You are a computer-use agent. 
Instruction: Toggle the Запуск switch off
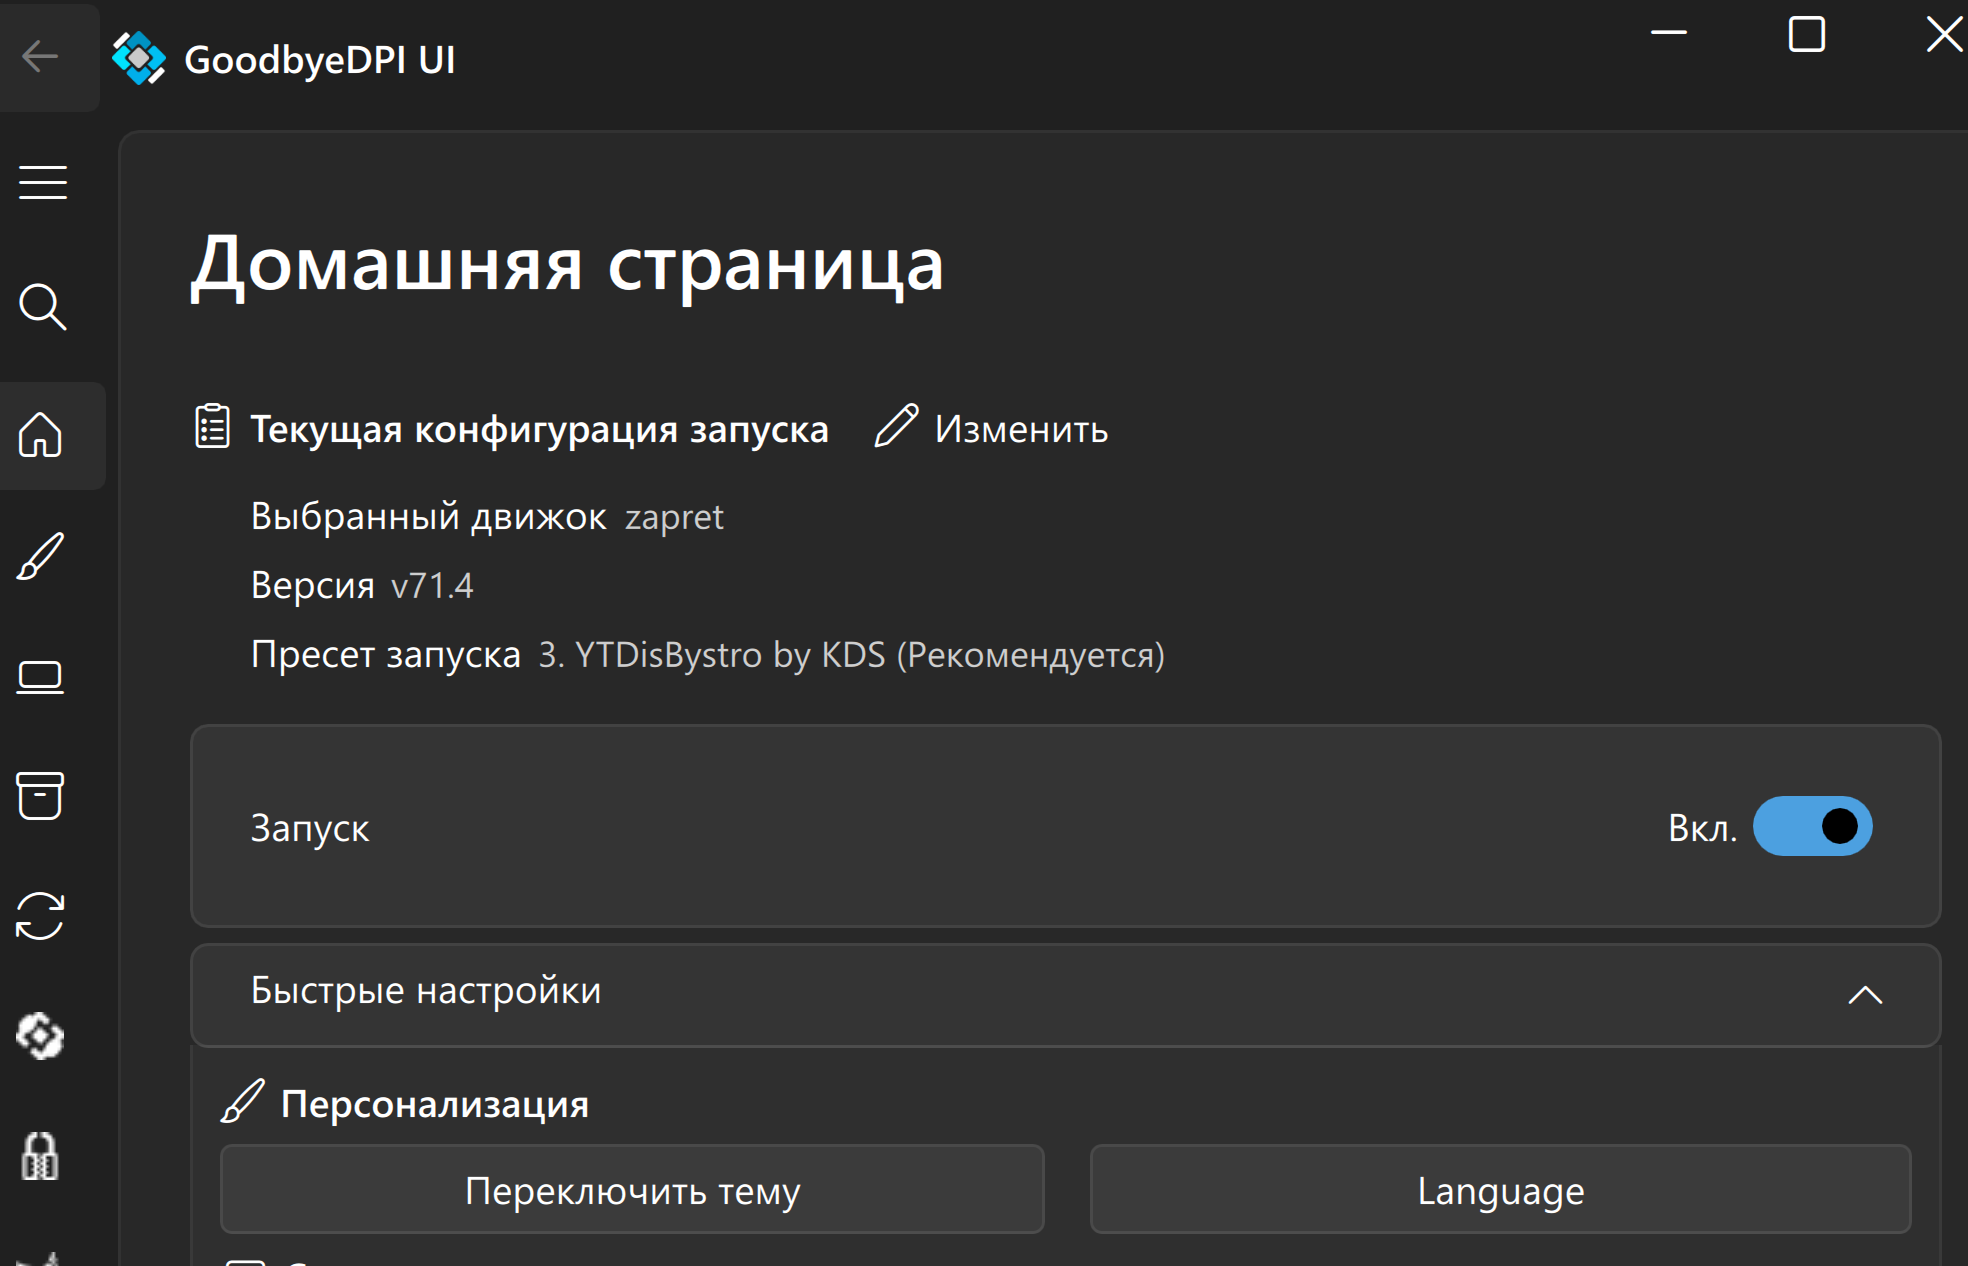tap(1812, 826)
